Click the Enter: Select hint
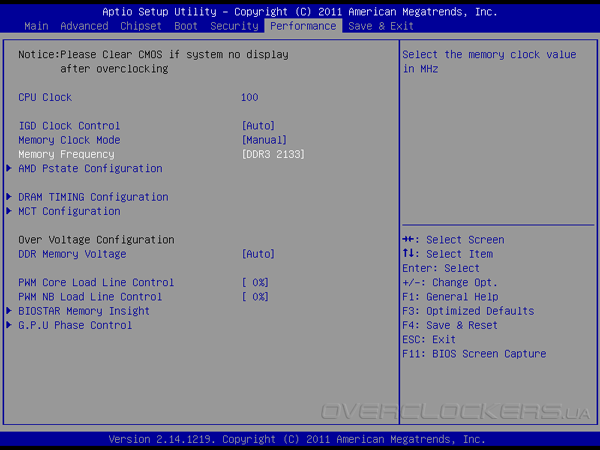 pyautogui.click(x=441, y=268)
